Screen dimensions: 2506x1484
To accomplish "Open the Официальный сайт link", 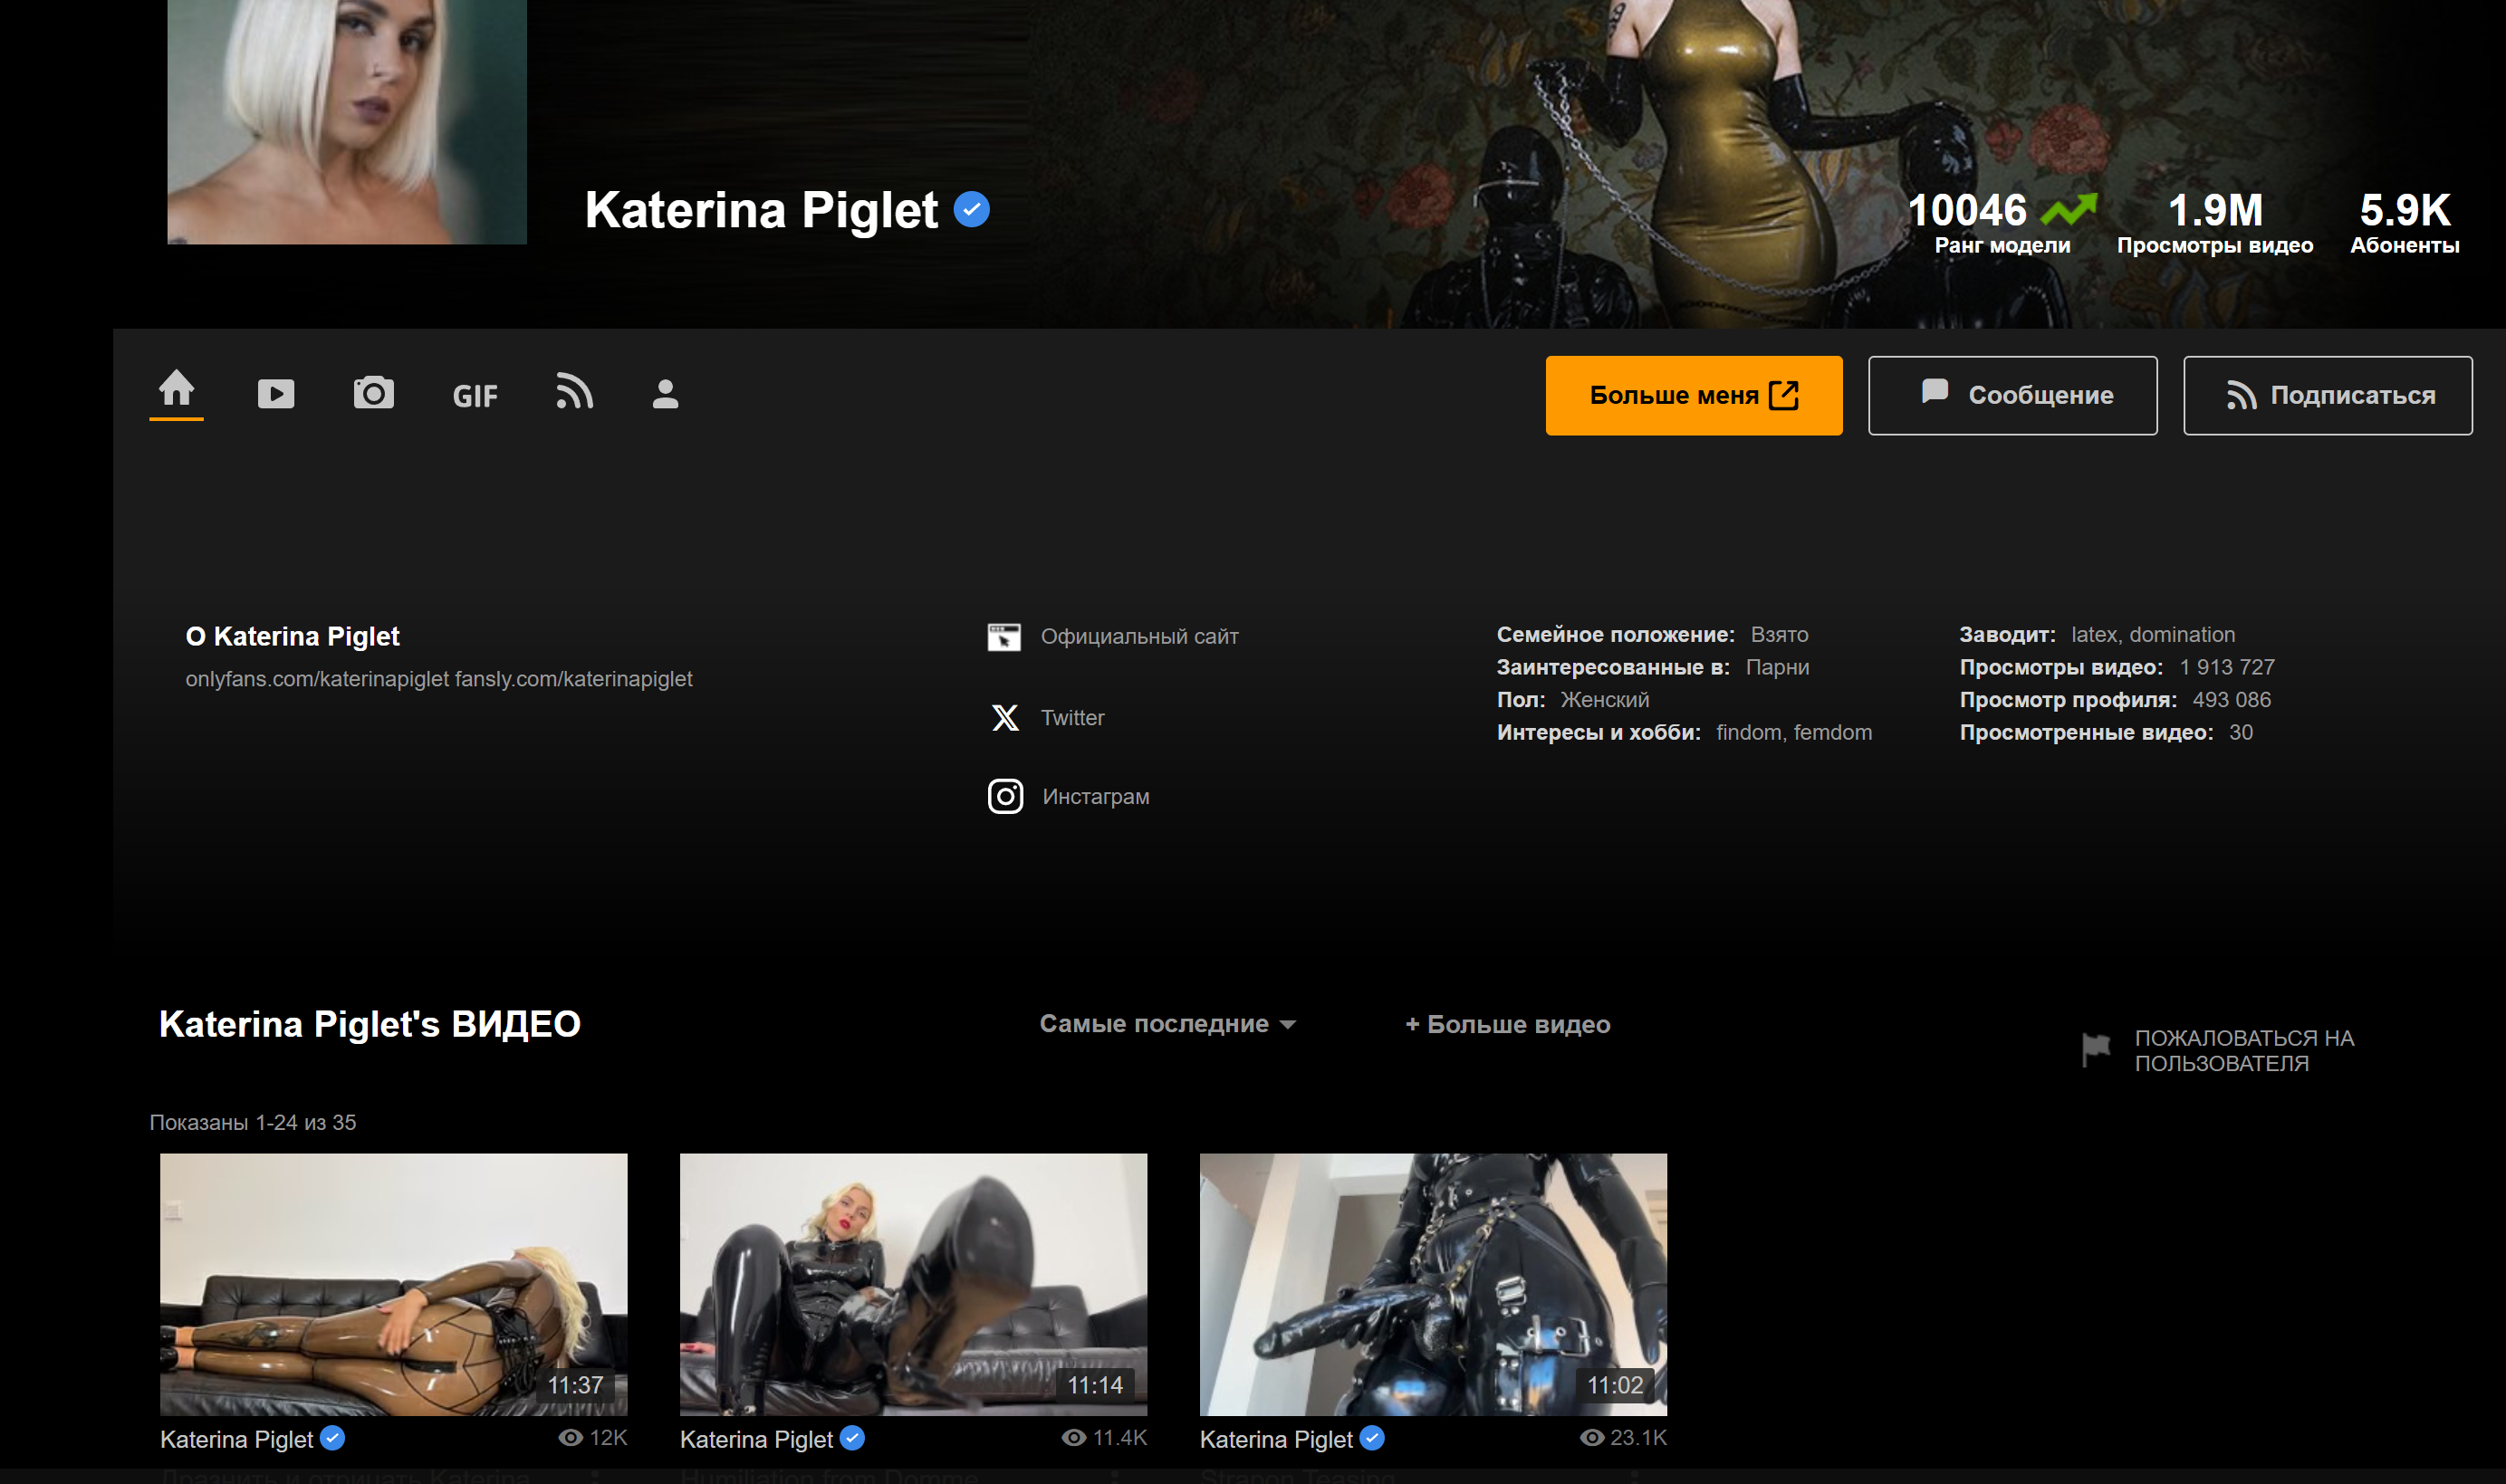I will [x=1139, y=637].
